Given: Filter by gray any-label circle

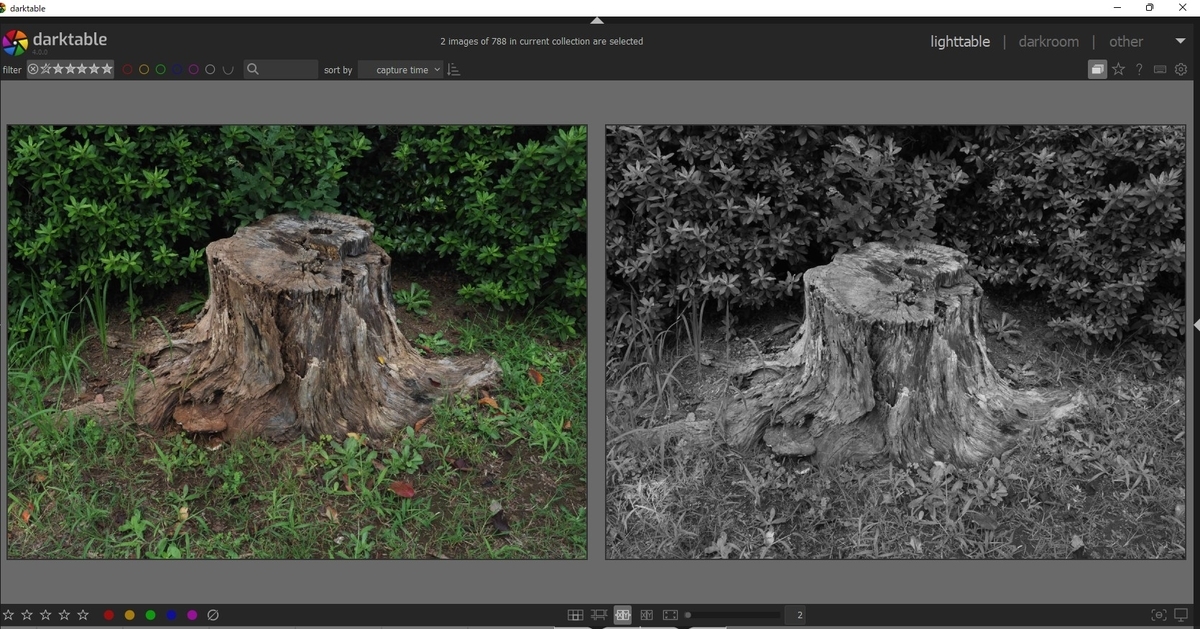Looking at the screenshot, I should [x=210, y=70].
